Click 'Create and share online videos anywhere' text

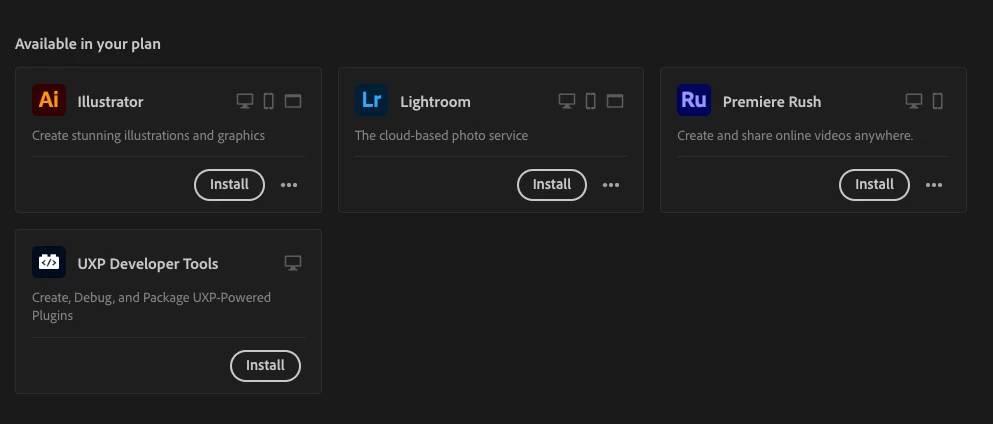(795, 135)
